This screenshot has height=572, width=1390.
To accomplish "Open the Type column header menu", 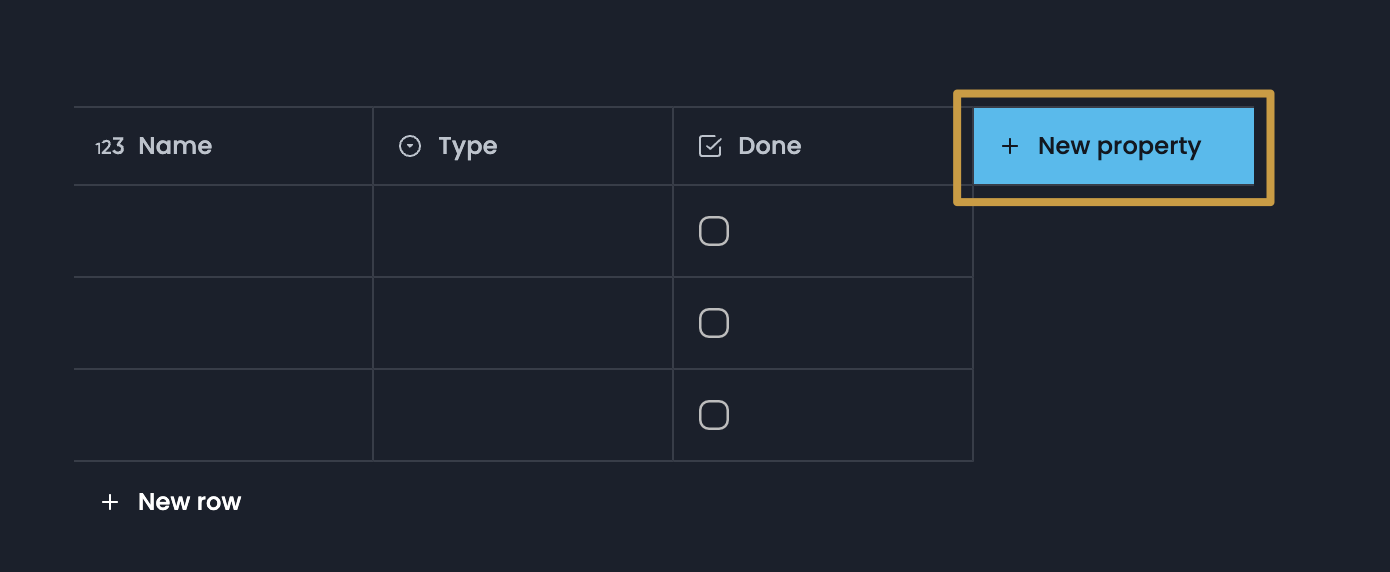I will tap(468, 147).
